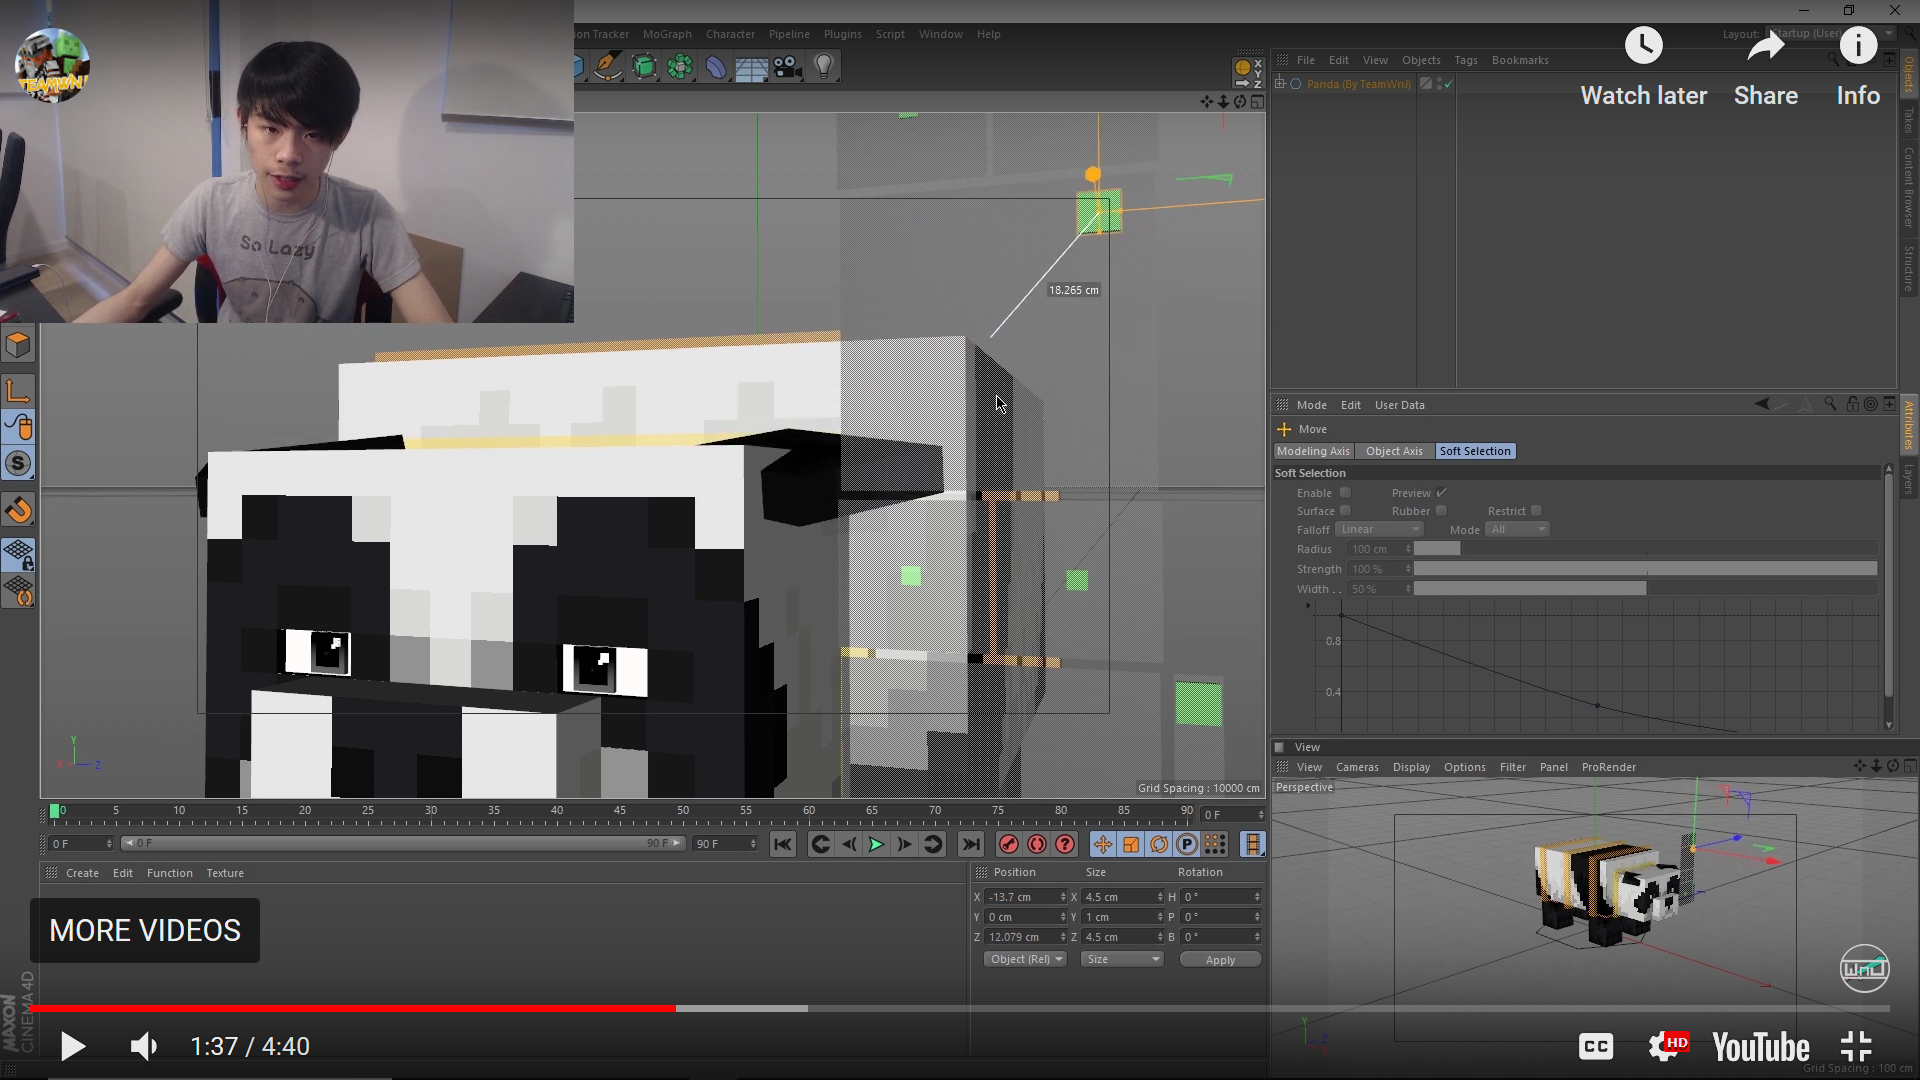Toggle the Surface checkbox

1345,510
